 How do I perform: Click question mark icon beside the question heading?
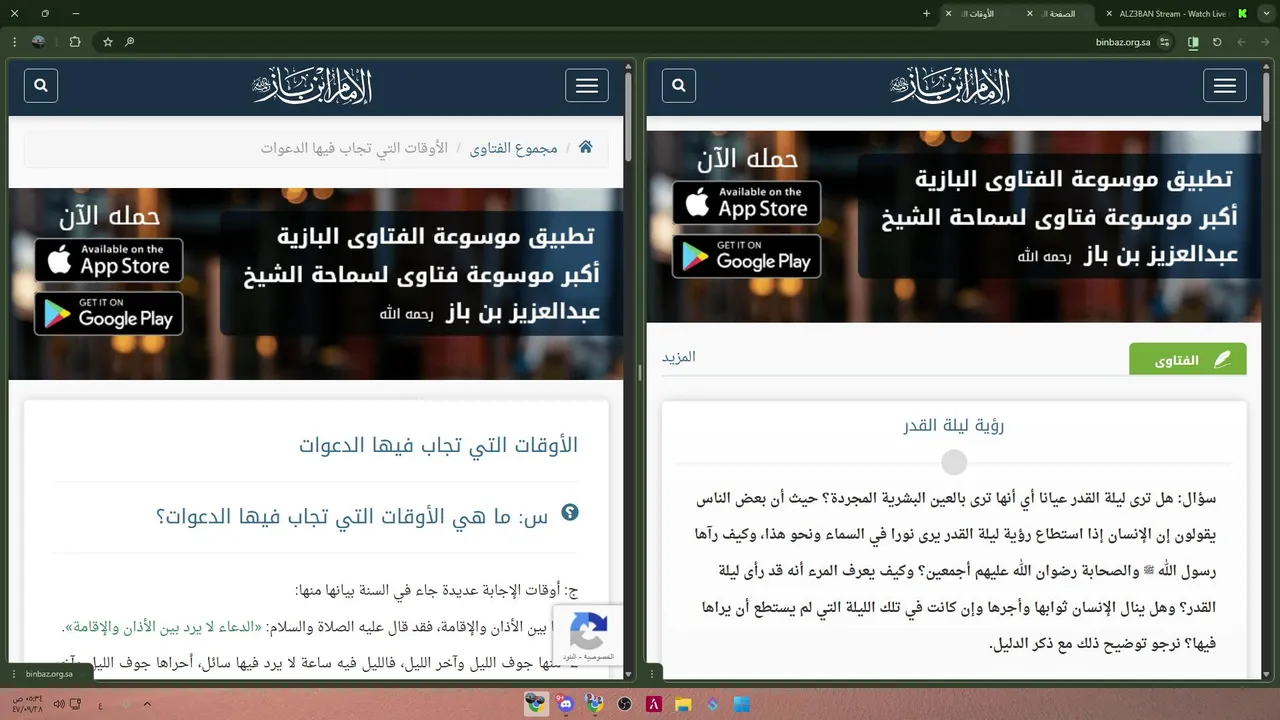(570, 513)
